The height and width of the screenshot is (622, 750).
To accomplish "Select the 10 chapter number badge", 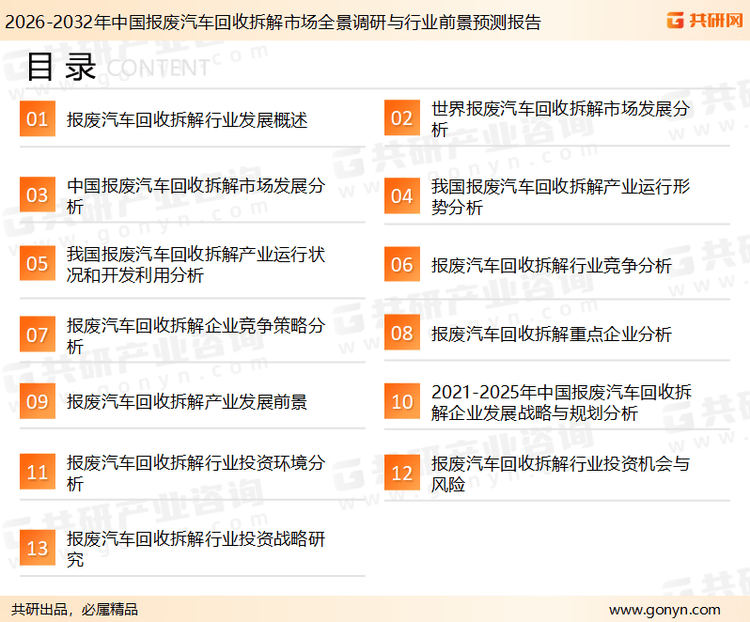I will click(402, 402).
